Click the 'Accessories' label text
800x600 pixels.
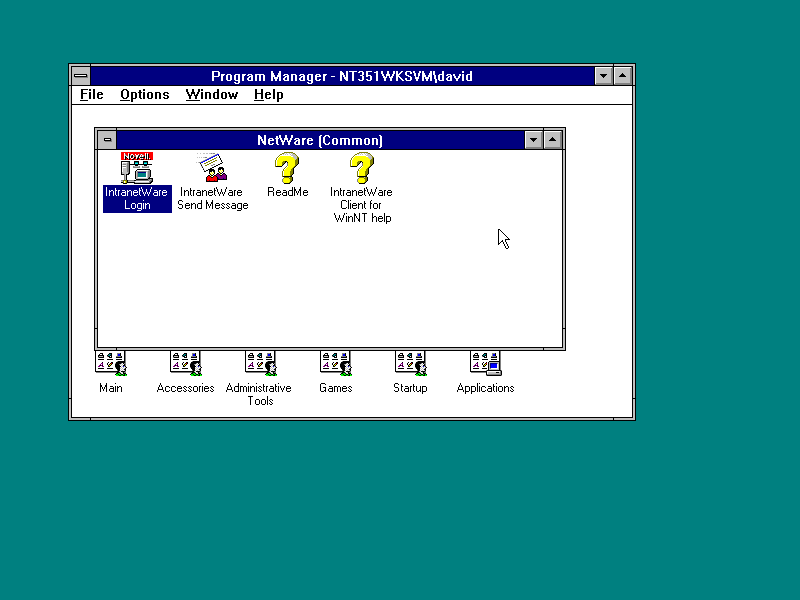coord(185,388)
